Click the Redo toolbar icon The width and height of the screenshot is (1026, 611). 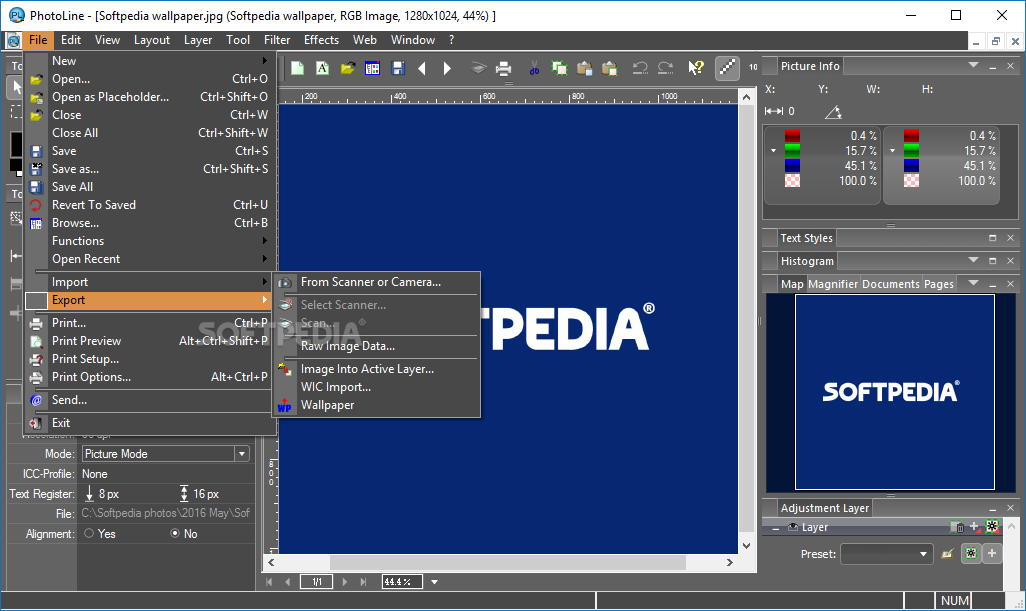[665, 68]
